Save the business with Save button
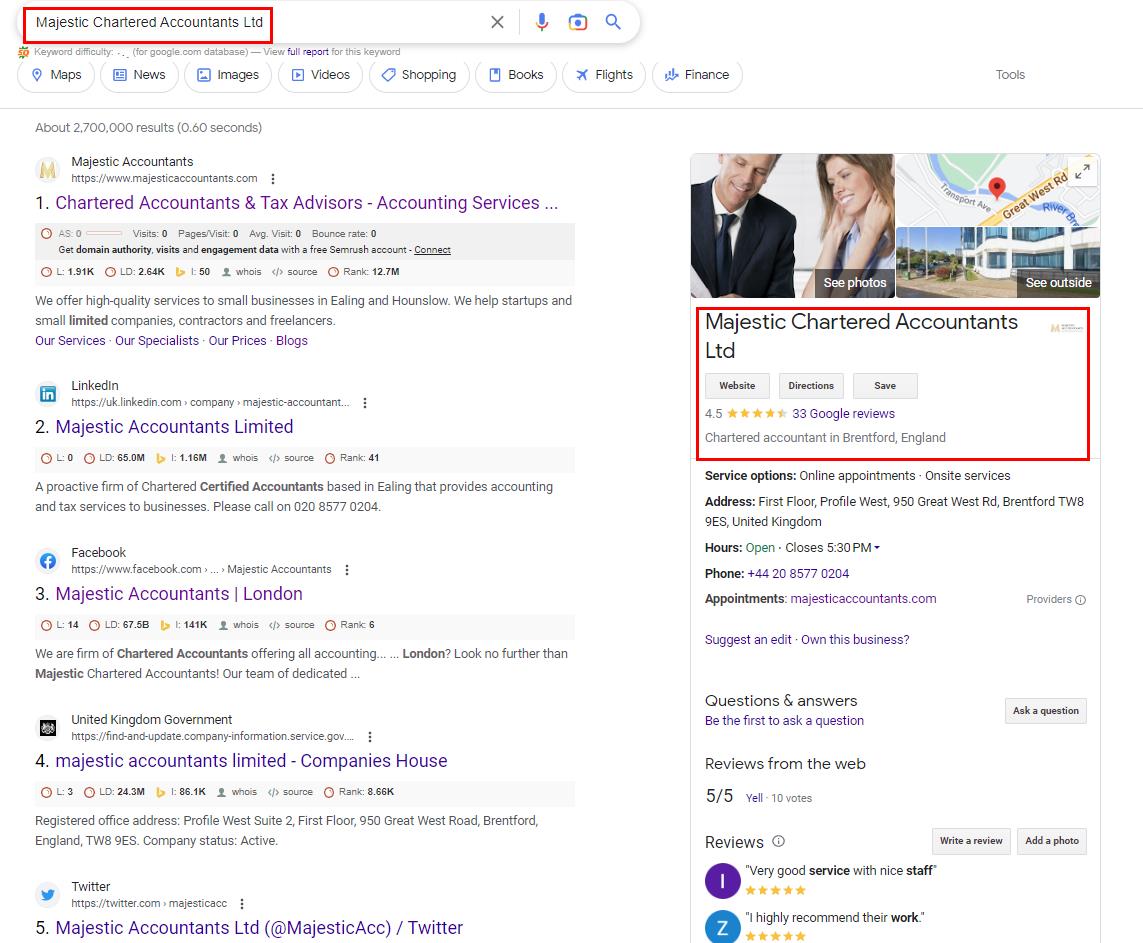Screen dimensions: 1143x943 885,386
